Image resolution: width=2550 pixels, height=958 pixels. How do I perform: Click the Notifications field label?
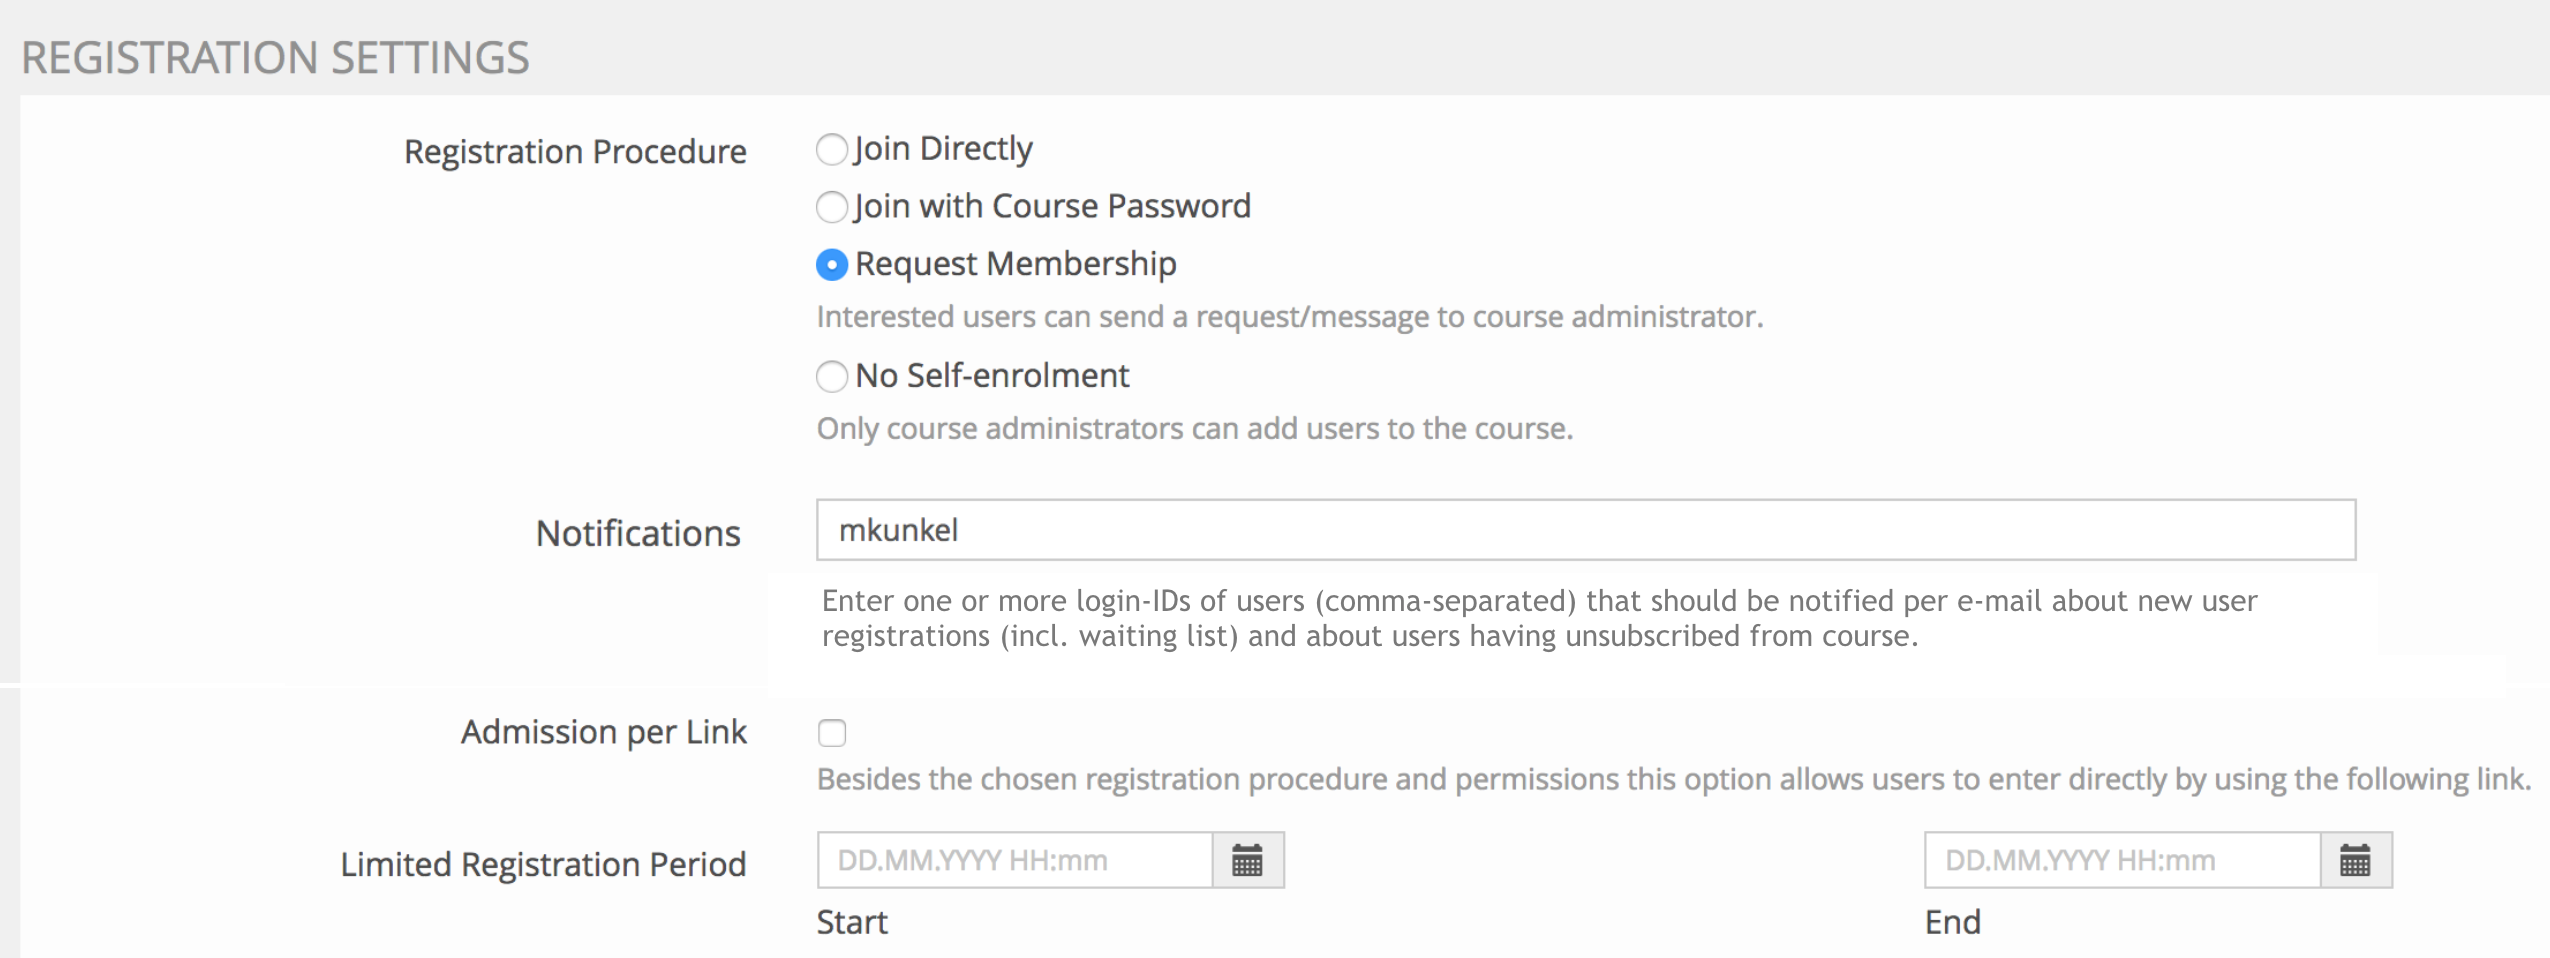coord(638,534)
